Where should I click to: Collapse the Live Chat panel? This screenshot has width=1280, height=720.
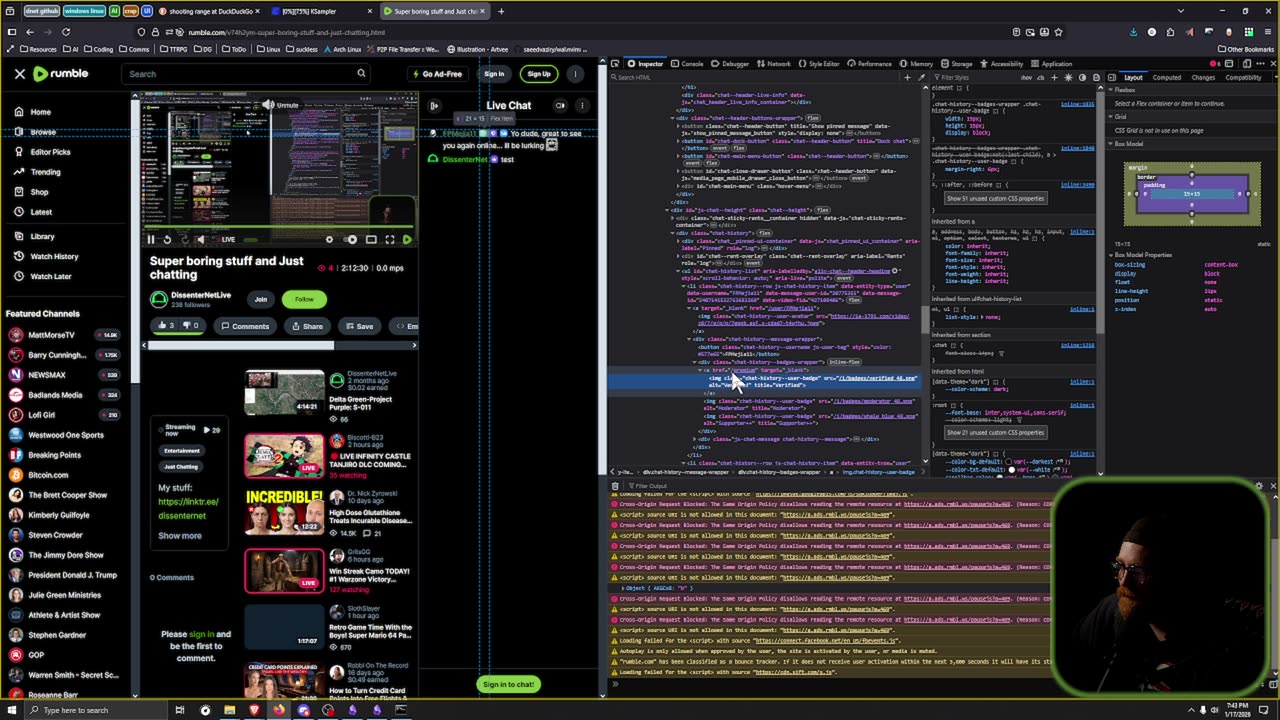434,105
